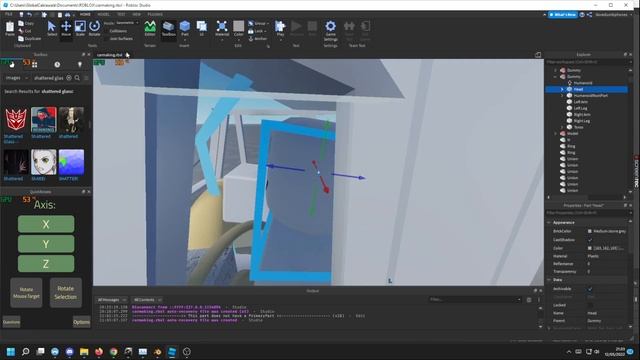Click the Y axis button
The image size is (640, 360).
click(x=46, y=244)
